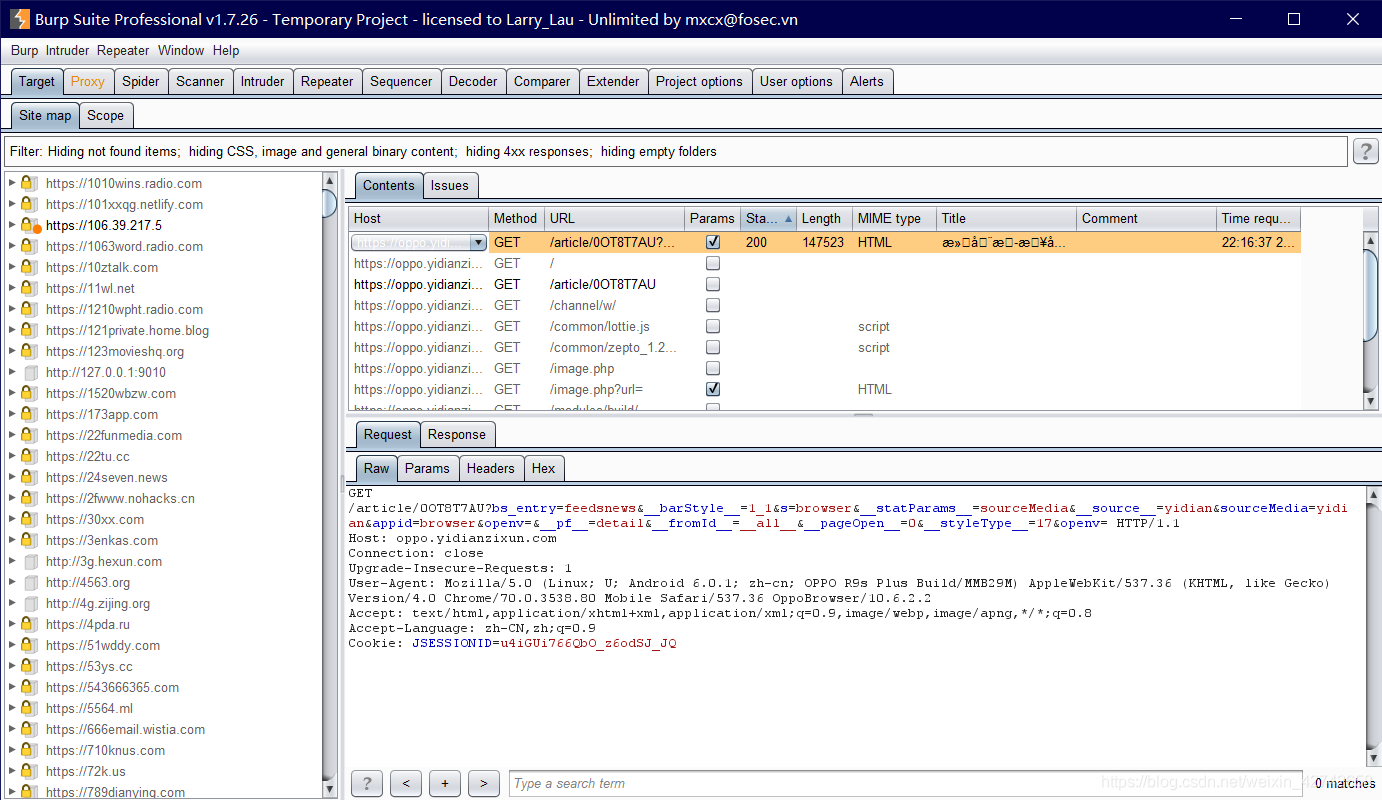Select the https://666email.wistia.com tree entry
This screenshot has height=800, width=1382.
pyautogui.click(x=125, y=729)
